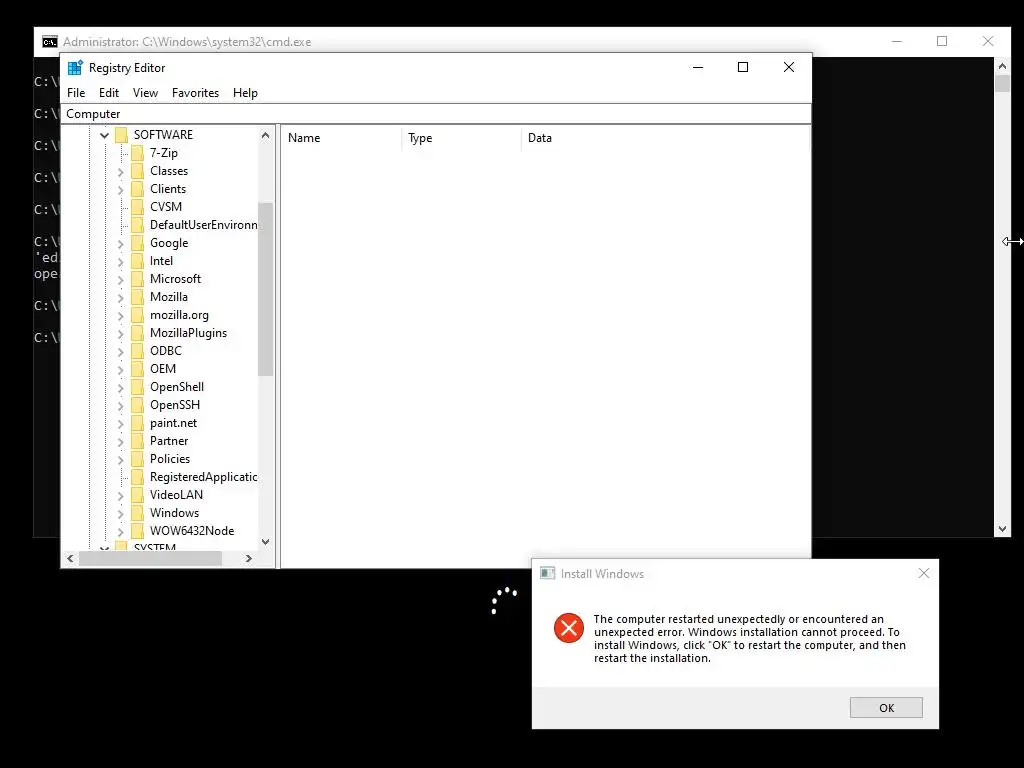Click OK in Install Windows dialog
Screen dimensions: 1024x768
[886, 708]
